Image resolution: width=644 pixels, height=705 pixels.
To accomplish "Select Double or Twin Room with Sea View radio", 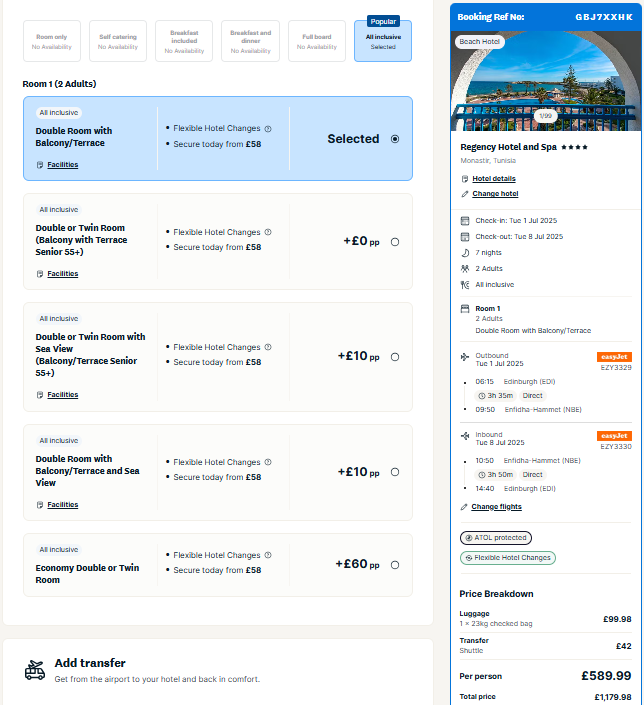I will point(395,357).
